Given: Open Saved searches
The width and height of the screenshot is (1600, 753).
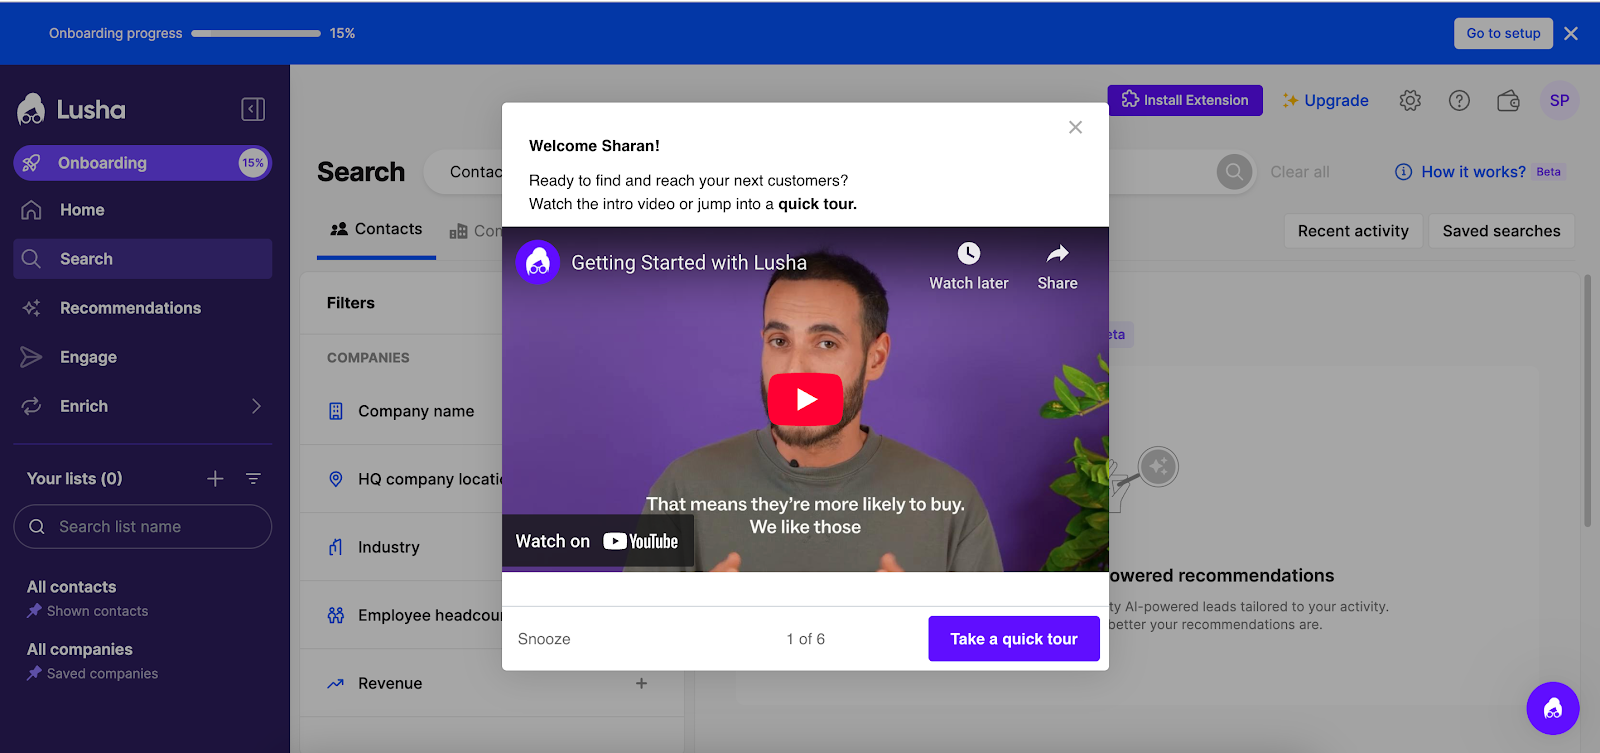Looking at the screenshot, I should [x=1501, y=231].
